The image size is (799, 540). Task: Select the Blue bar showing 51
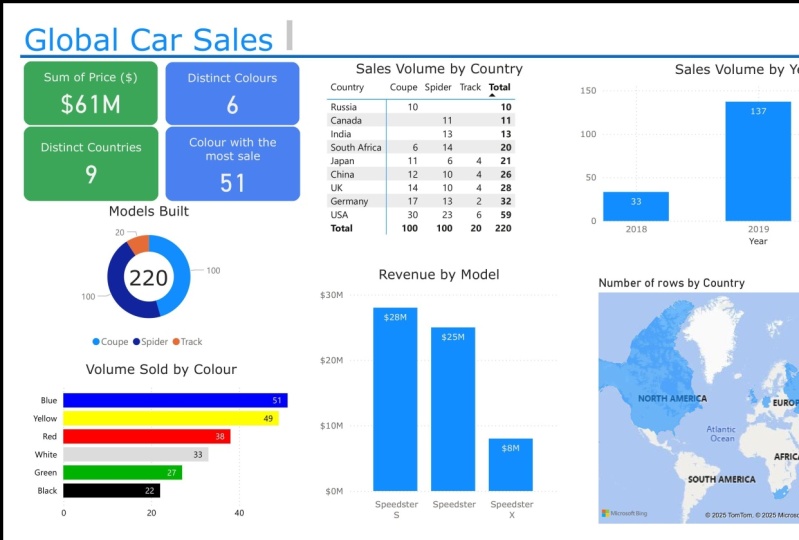175,400
